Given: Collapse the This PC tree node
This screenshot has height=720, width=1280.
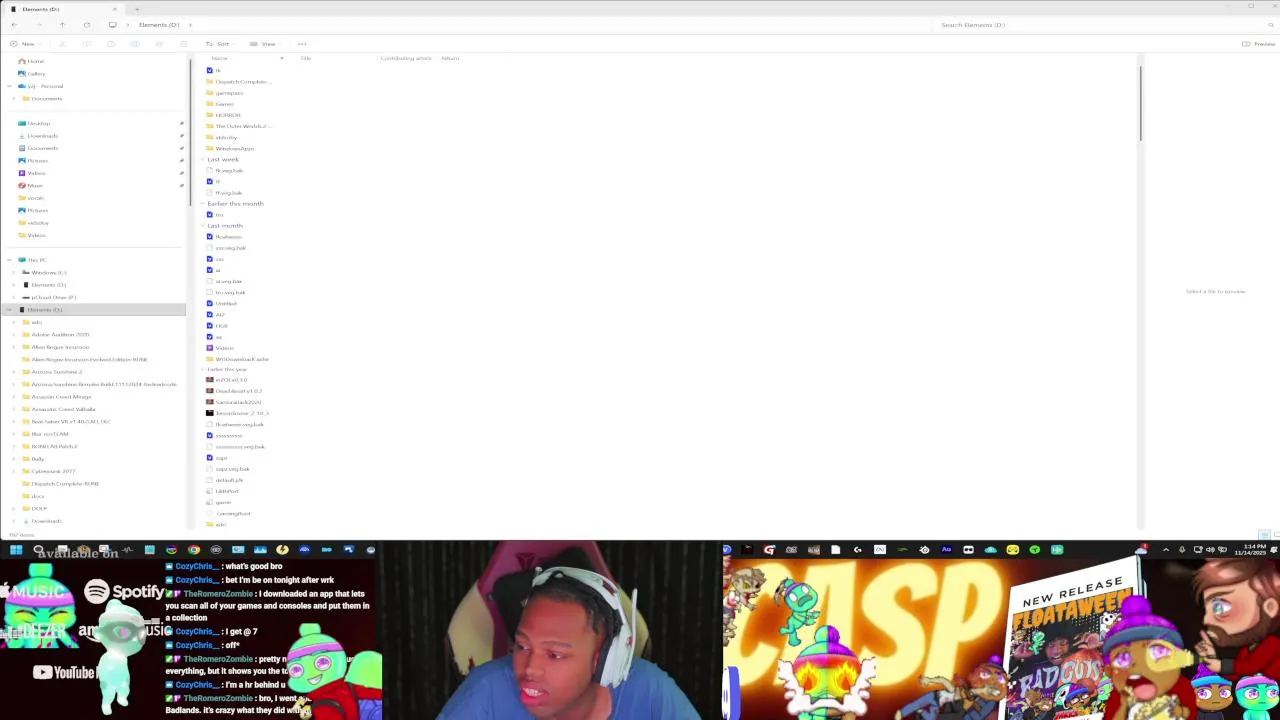Looking at the screenshot, I should (10, 260).
